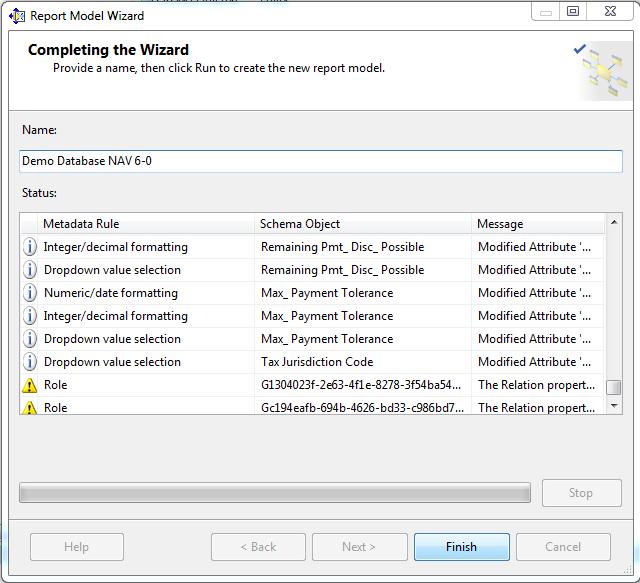This screenshot has width=640, height=583.
Task: Click info icon of Tax Jurisdiction Code row
Action: (29, 362)
